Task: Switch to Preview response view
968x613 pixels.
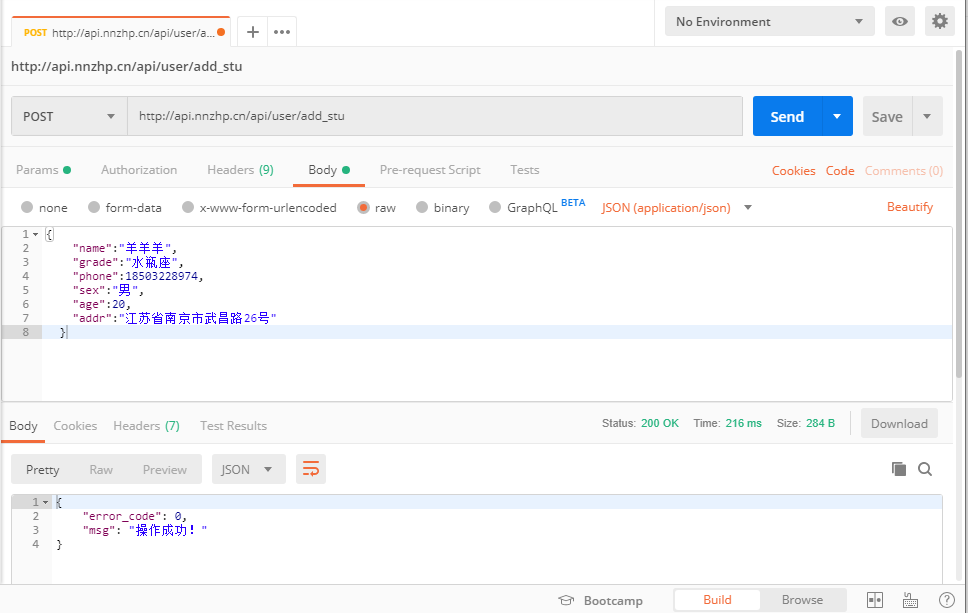Action: [x=164, y=469]
